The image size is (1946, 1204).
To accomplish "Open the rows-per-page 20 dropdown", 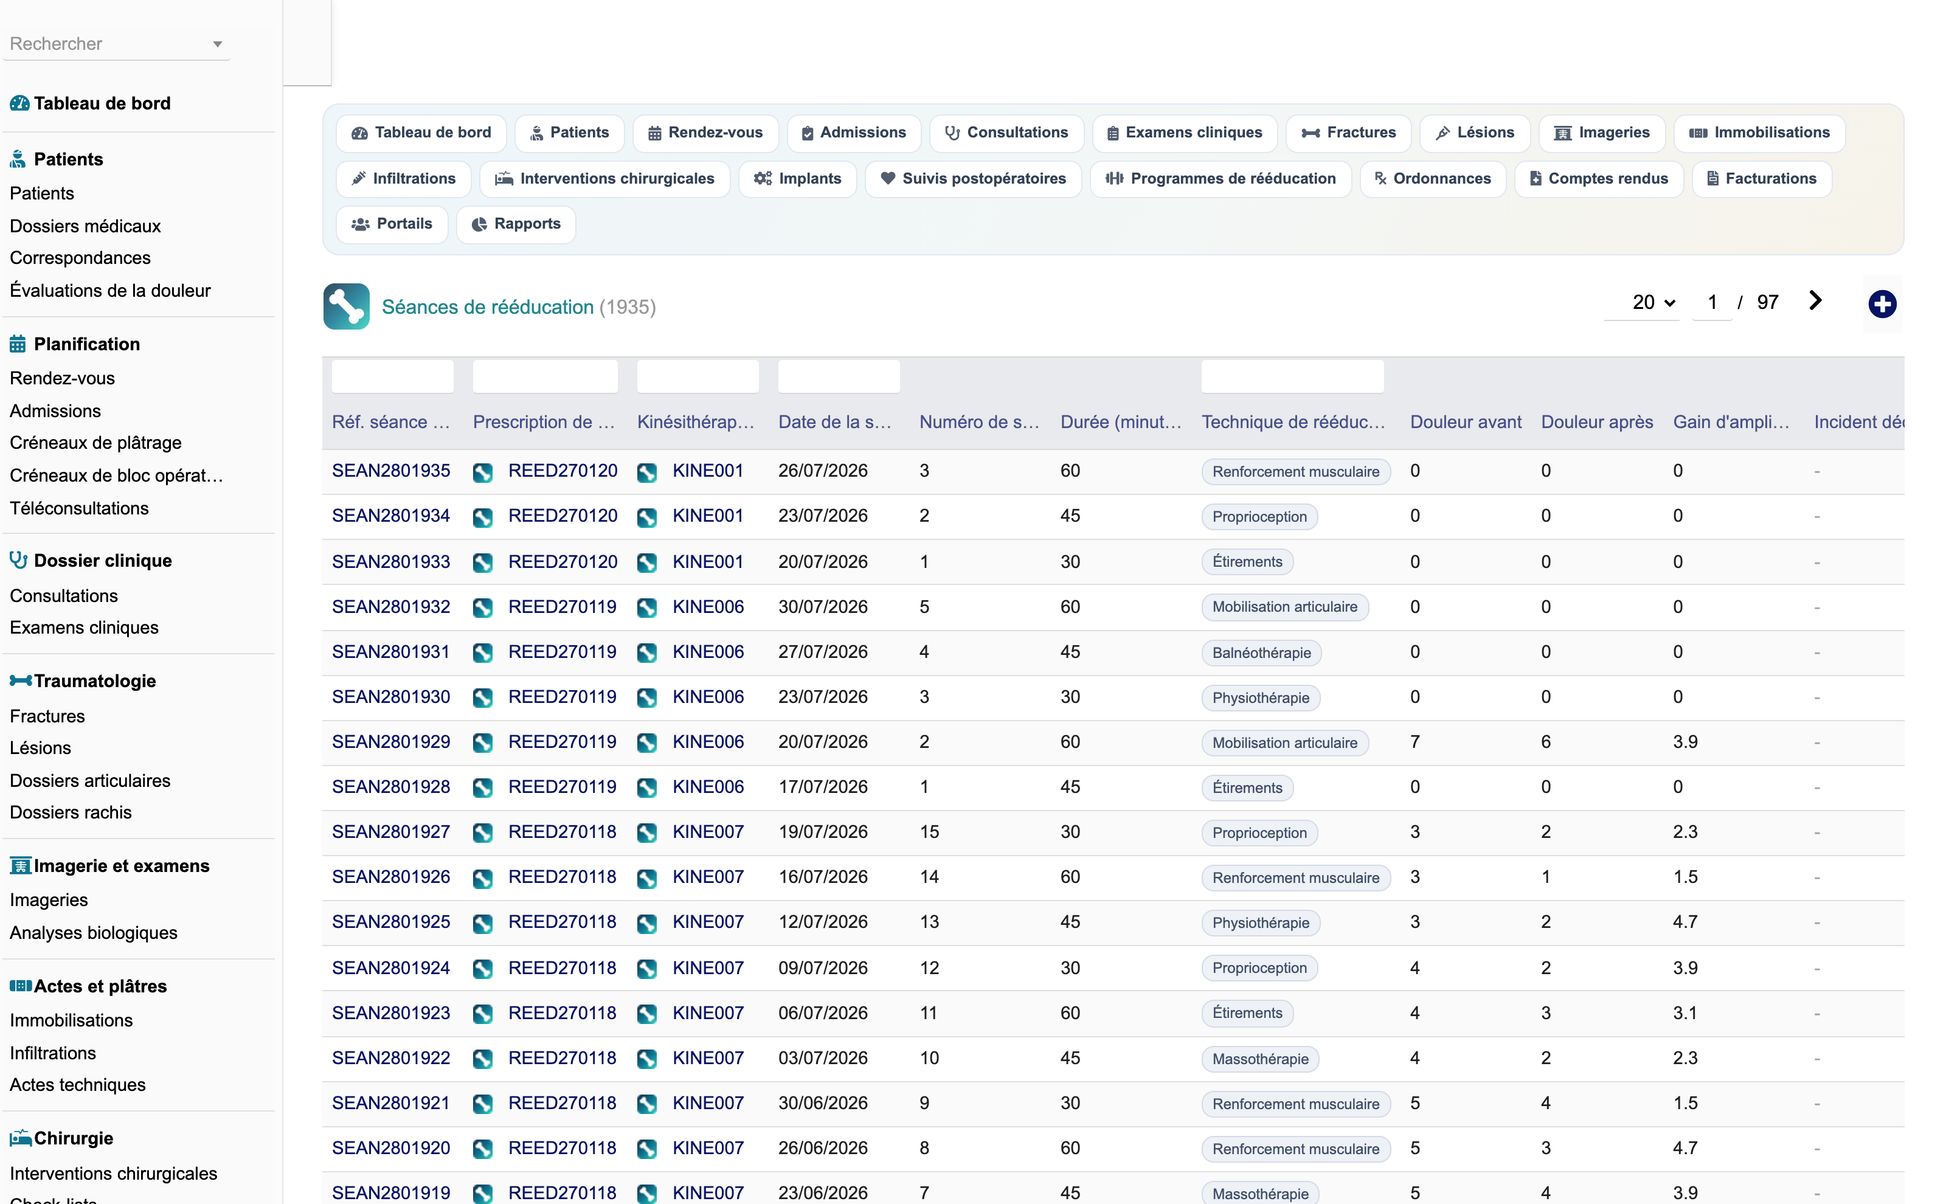I will pos(1654,302).
